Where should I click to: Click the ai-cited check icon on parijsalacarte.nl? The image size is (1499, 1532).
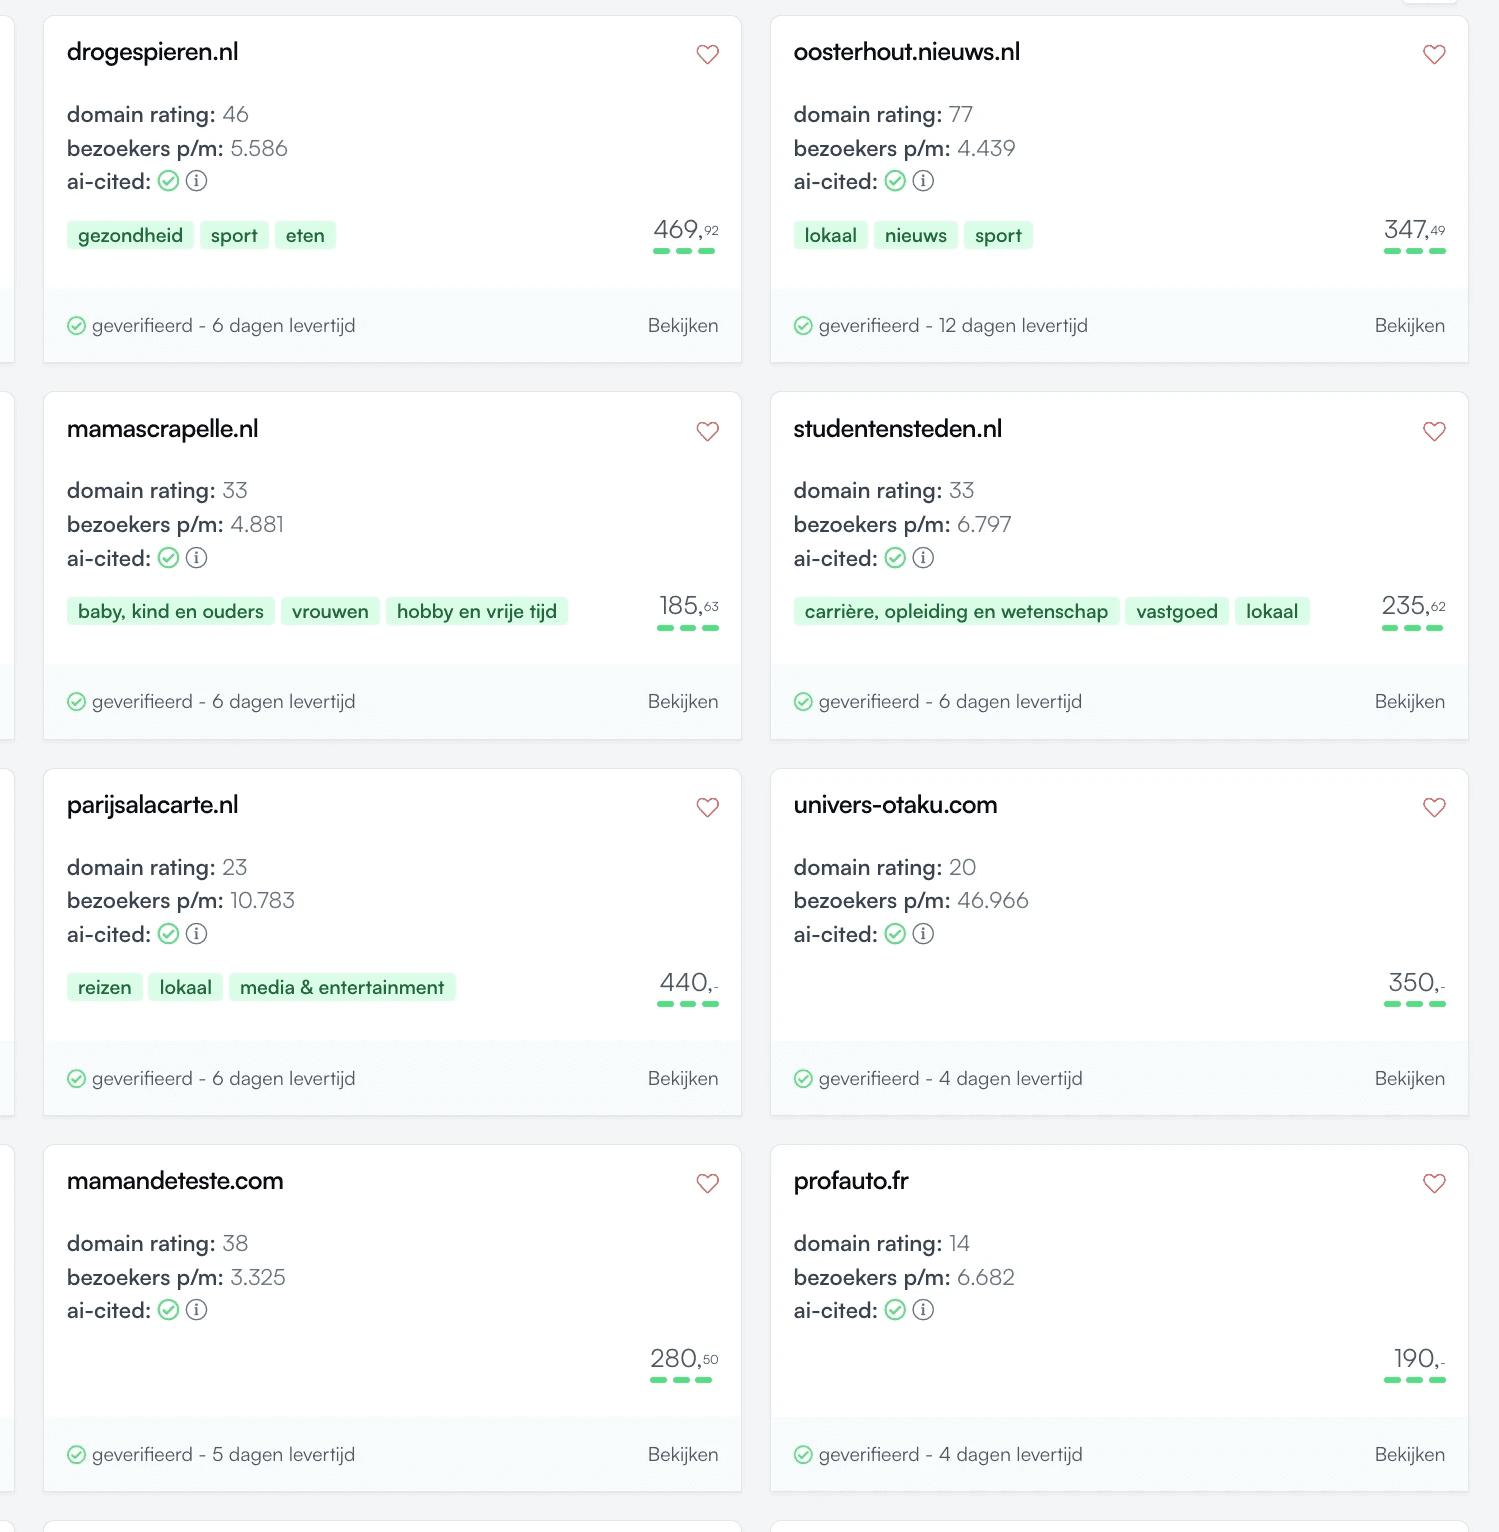tap(168, 934)
